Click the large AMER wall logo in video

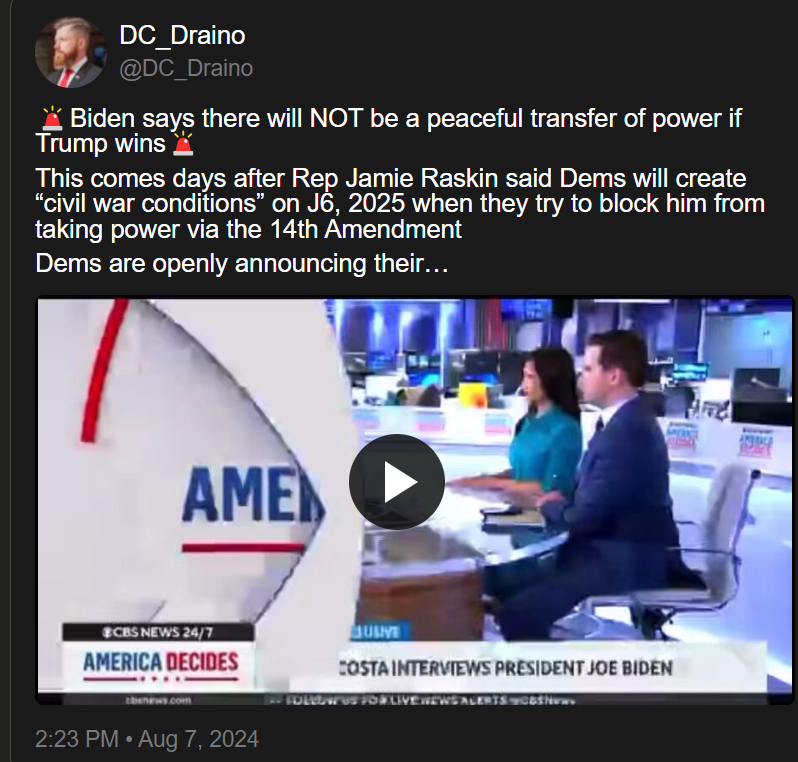(x=253, y=494)
